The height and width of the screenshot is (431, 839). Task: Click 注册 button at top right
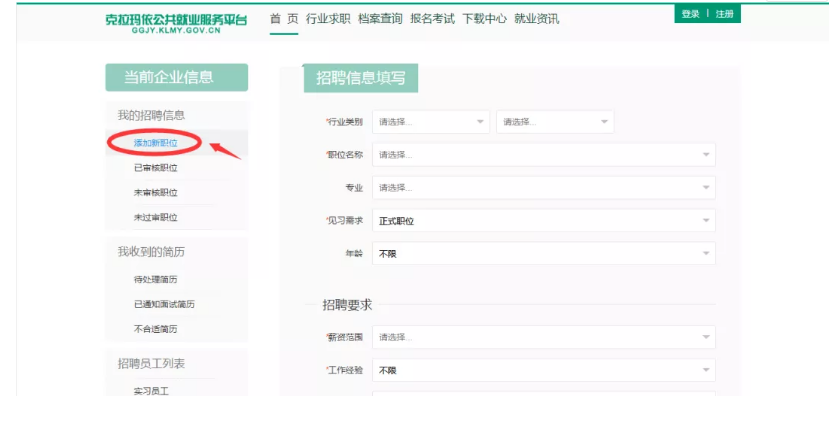pyautogui.click(x=724, y=14)
